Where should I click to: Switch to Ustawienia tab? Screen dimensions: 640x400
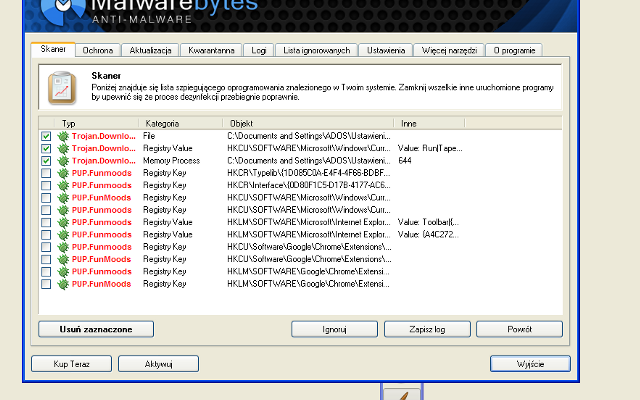click(x=386, y=50)
